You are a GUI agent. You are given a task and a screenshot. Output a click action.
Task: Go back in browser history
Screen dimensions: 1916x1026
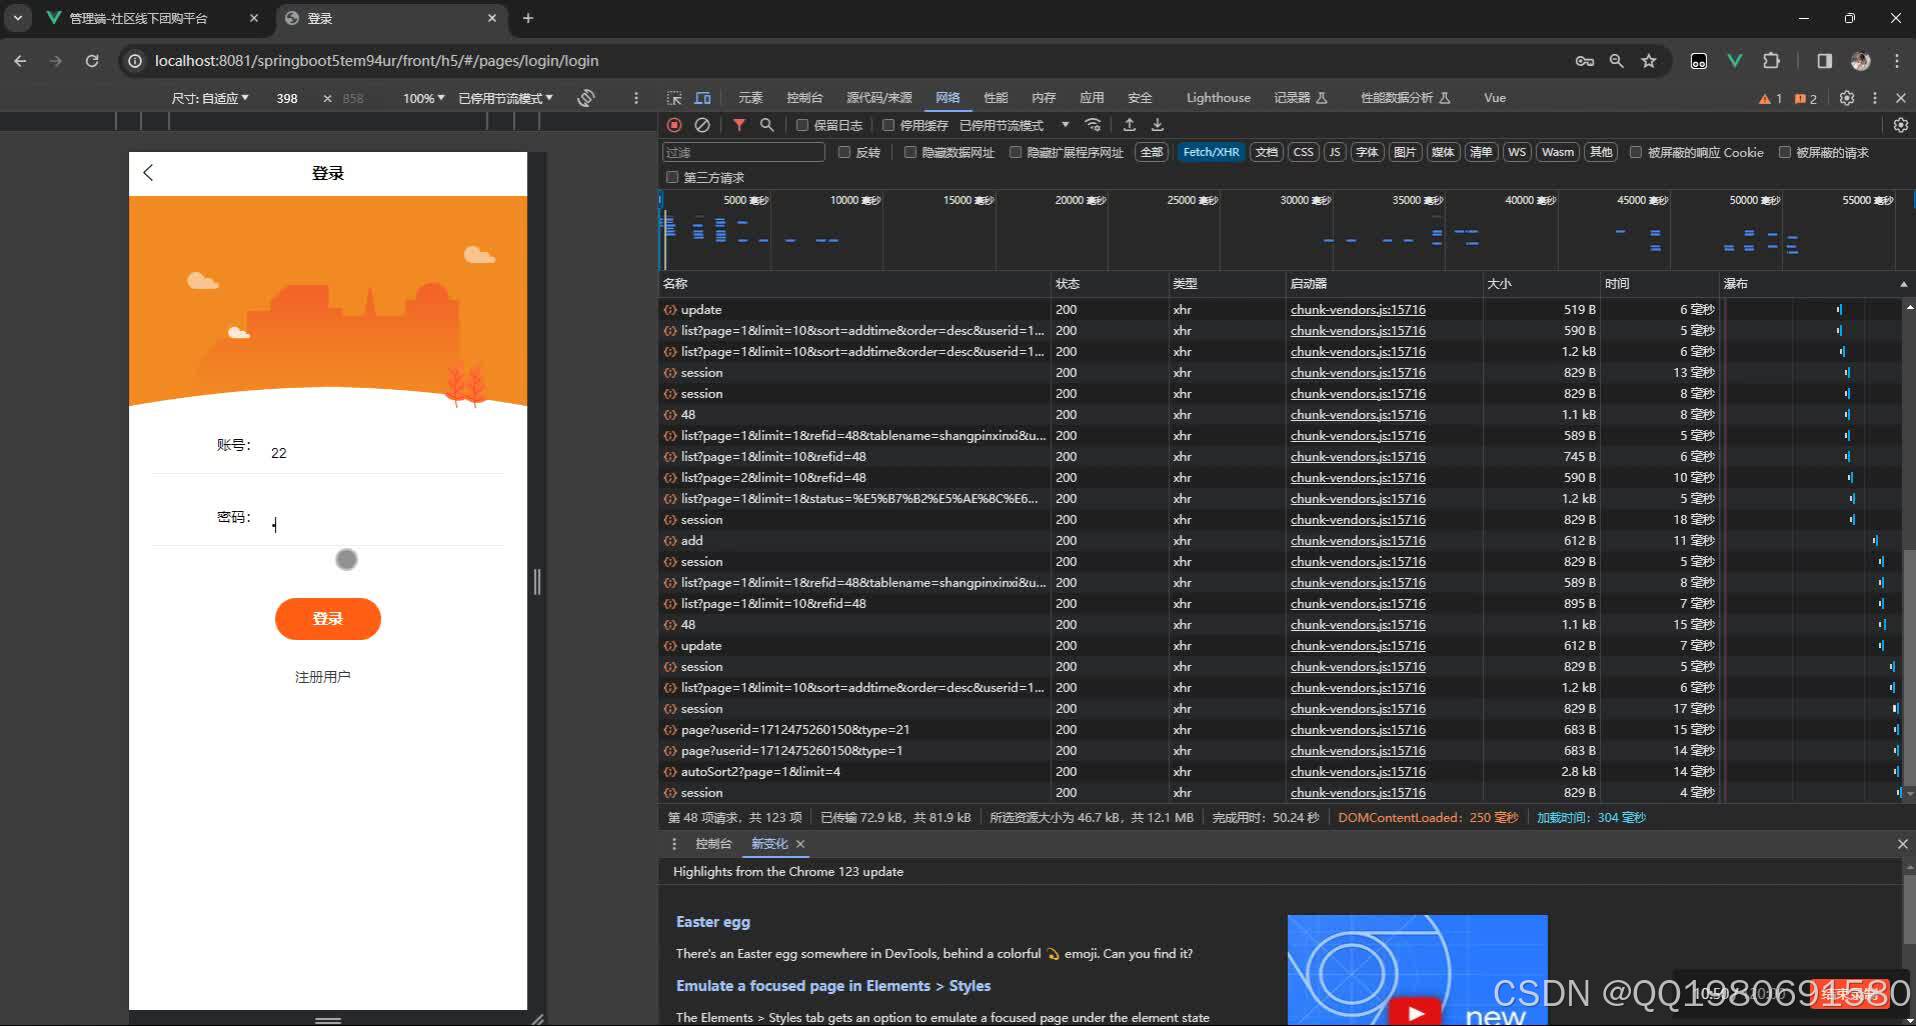tap(21, 61)
